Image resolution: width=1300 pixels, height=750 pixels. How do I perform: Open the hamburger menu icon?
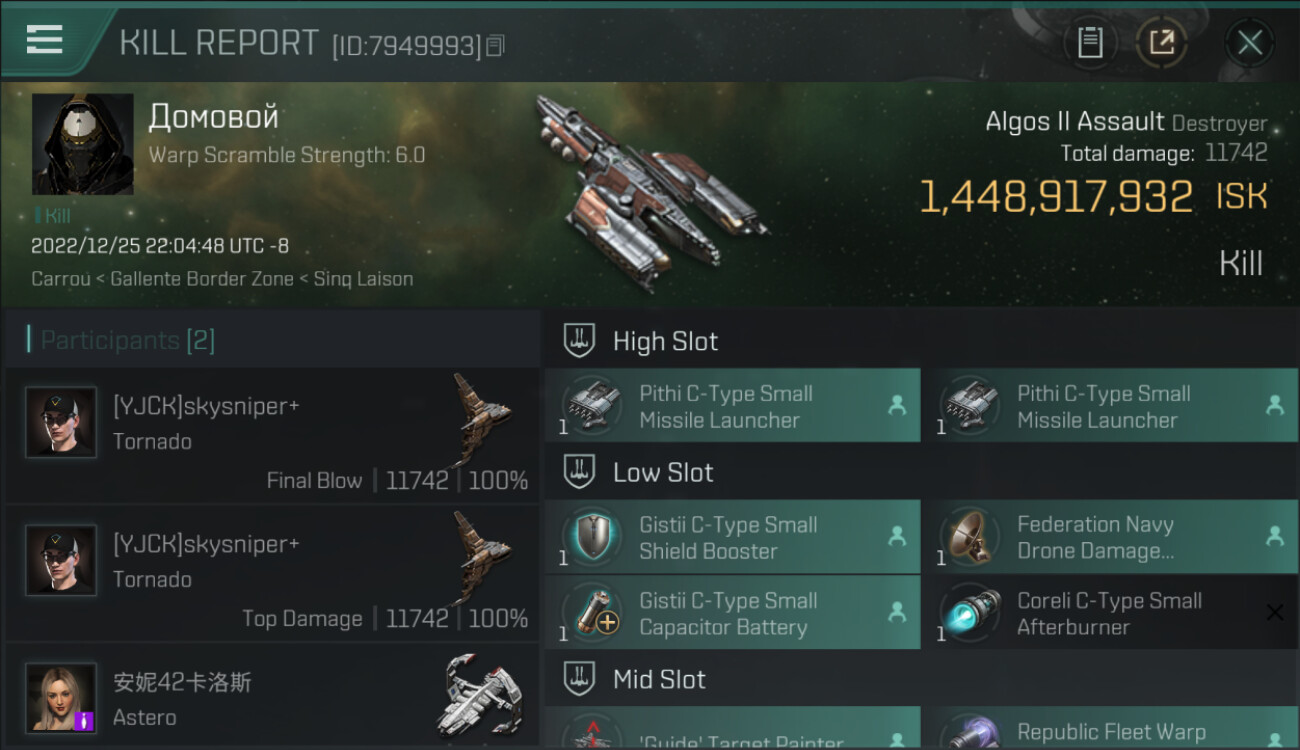pos(45,40)
